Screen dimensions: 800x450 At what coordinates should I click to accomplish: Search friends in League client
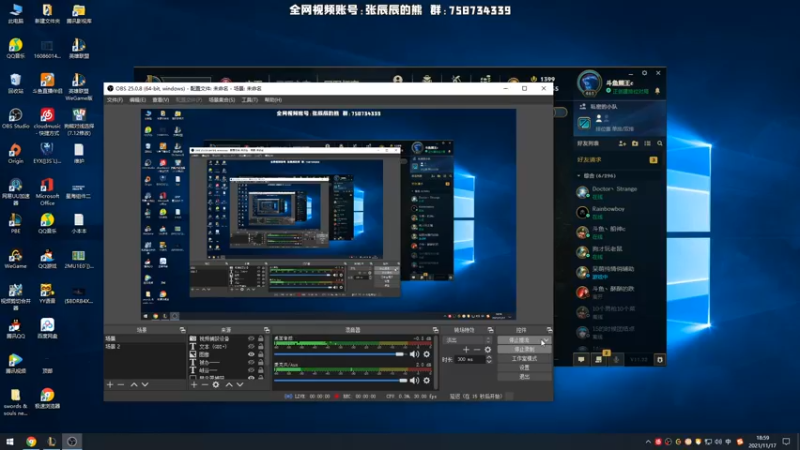click(x=660, y=143)
